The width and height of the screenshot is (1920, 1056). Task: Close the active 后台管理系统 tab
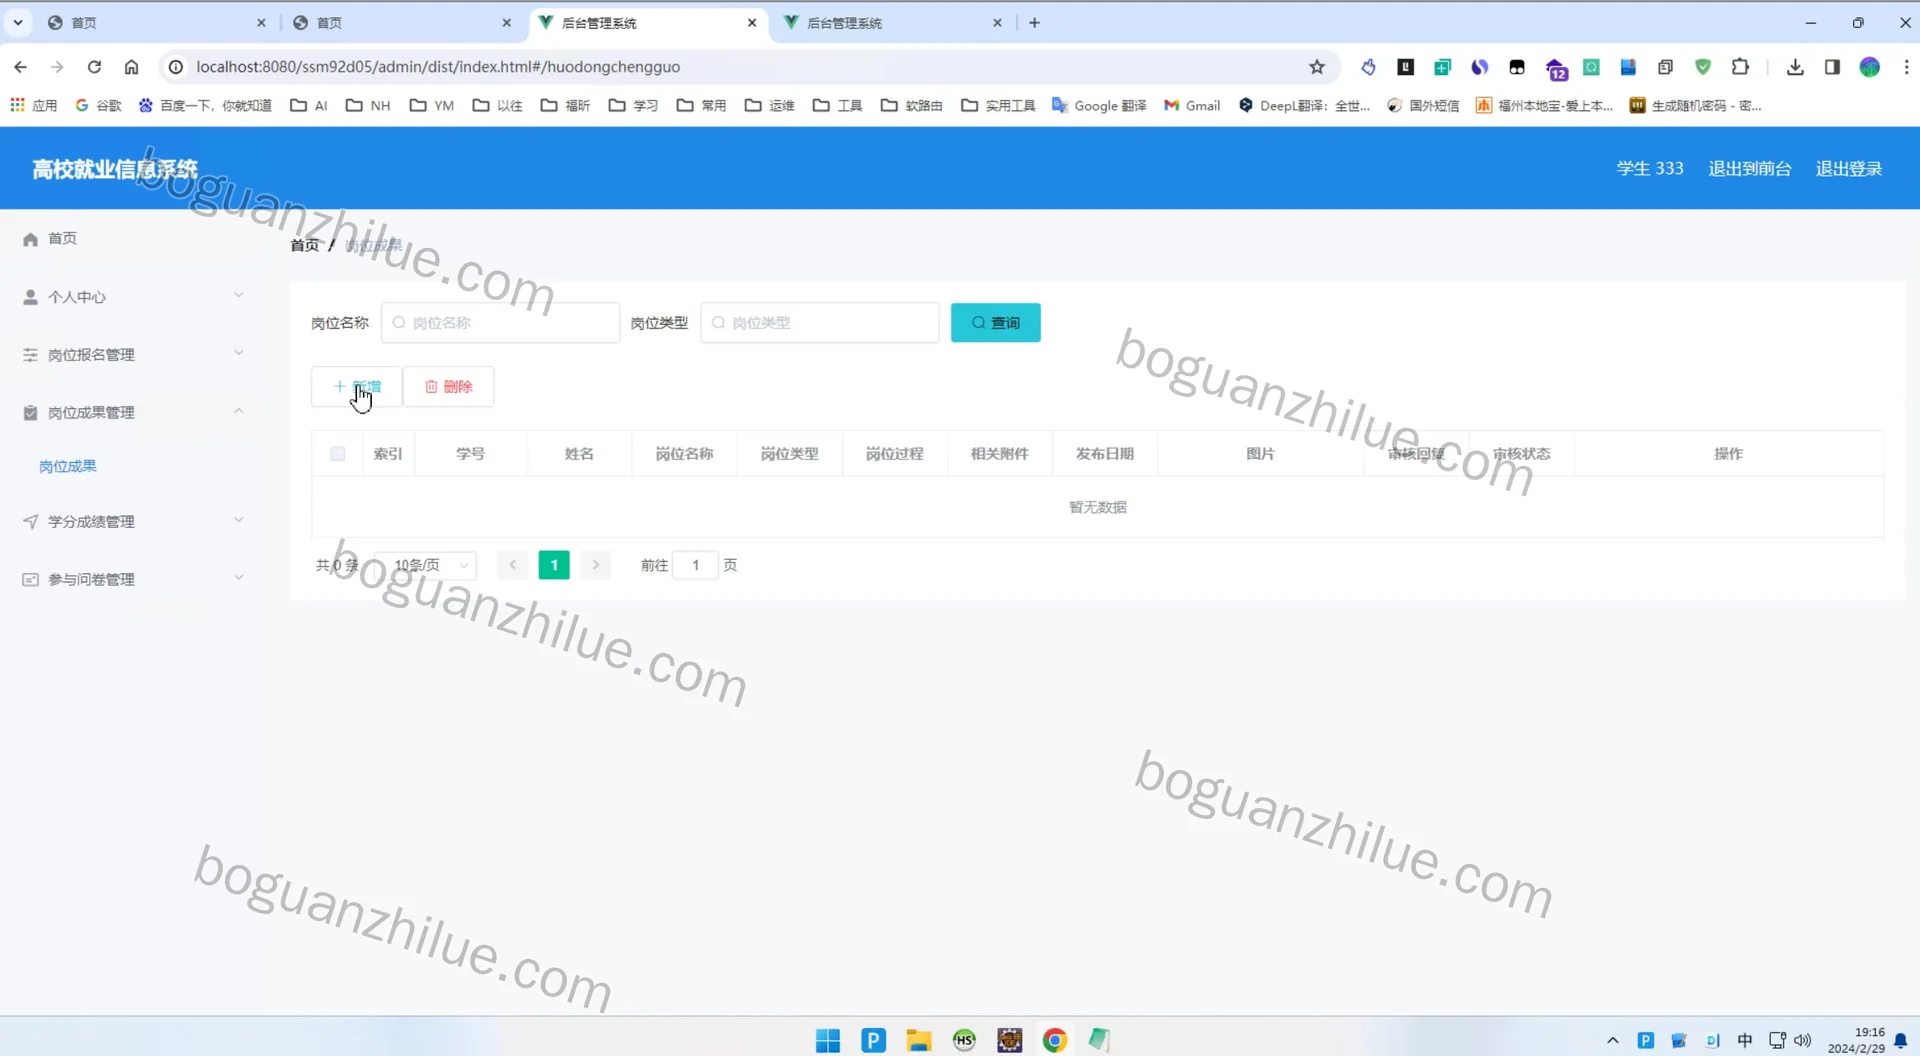pos(752,22)
